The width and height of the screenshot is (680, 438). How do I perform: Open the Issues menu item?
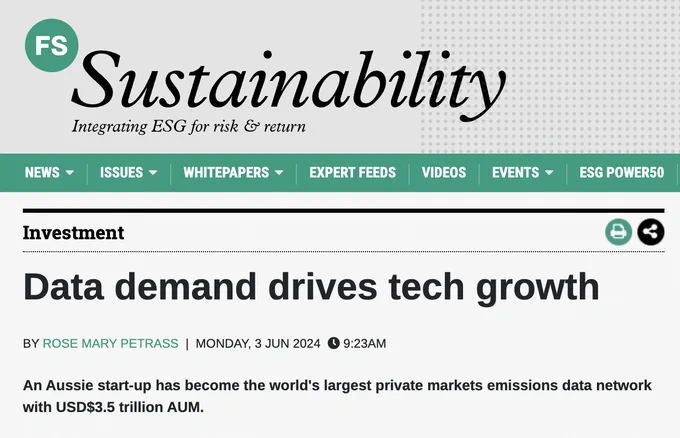coord(121,173)
